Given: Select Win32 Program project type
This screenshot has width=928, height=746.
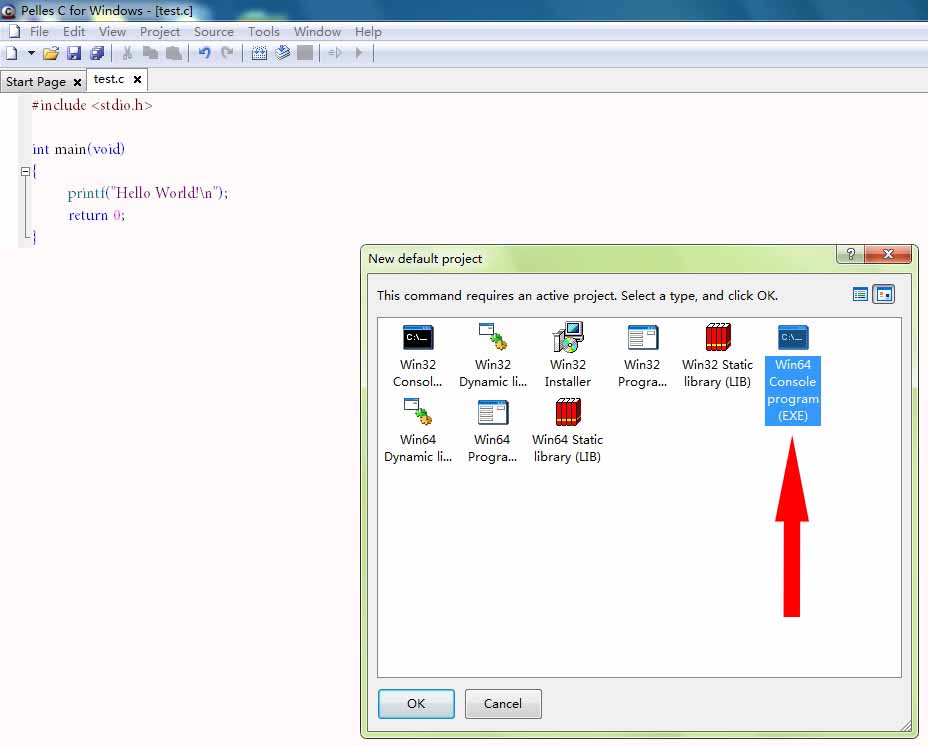Looking at the screenshot, I should point(642,355).
